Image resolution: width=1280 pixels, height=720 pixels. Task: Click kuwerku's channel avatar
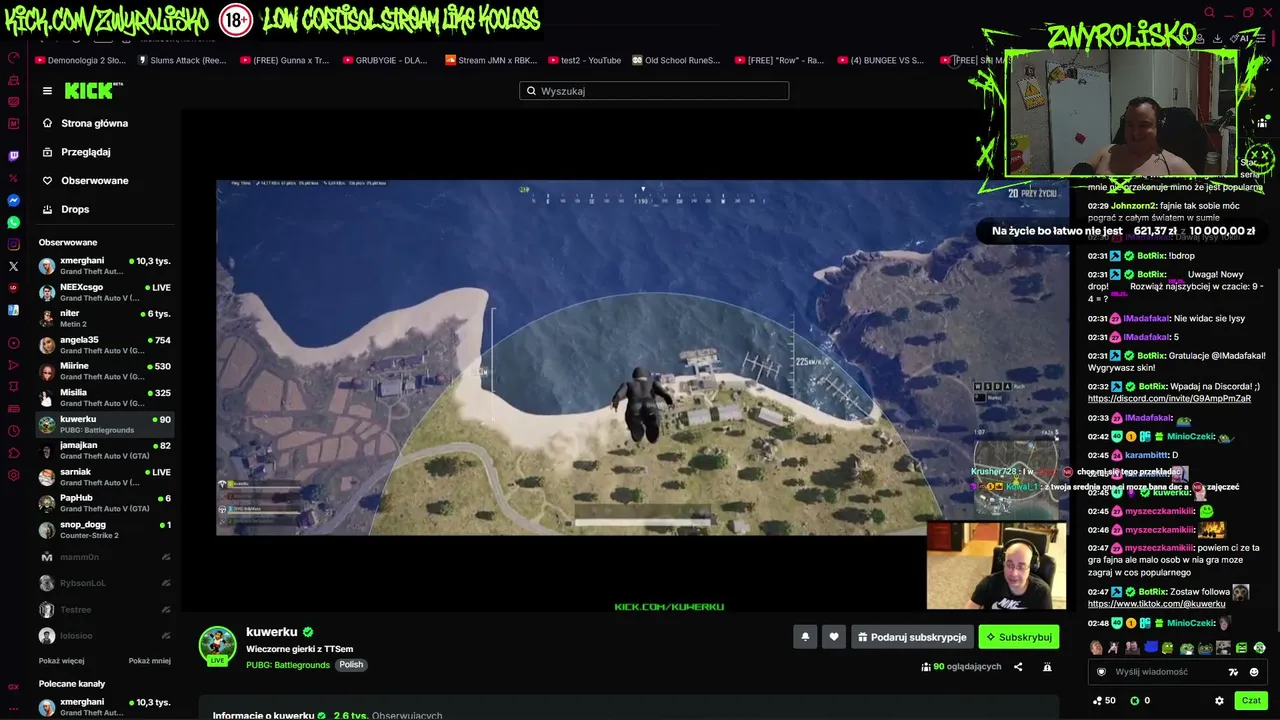(217, 645)
